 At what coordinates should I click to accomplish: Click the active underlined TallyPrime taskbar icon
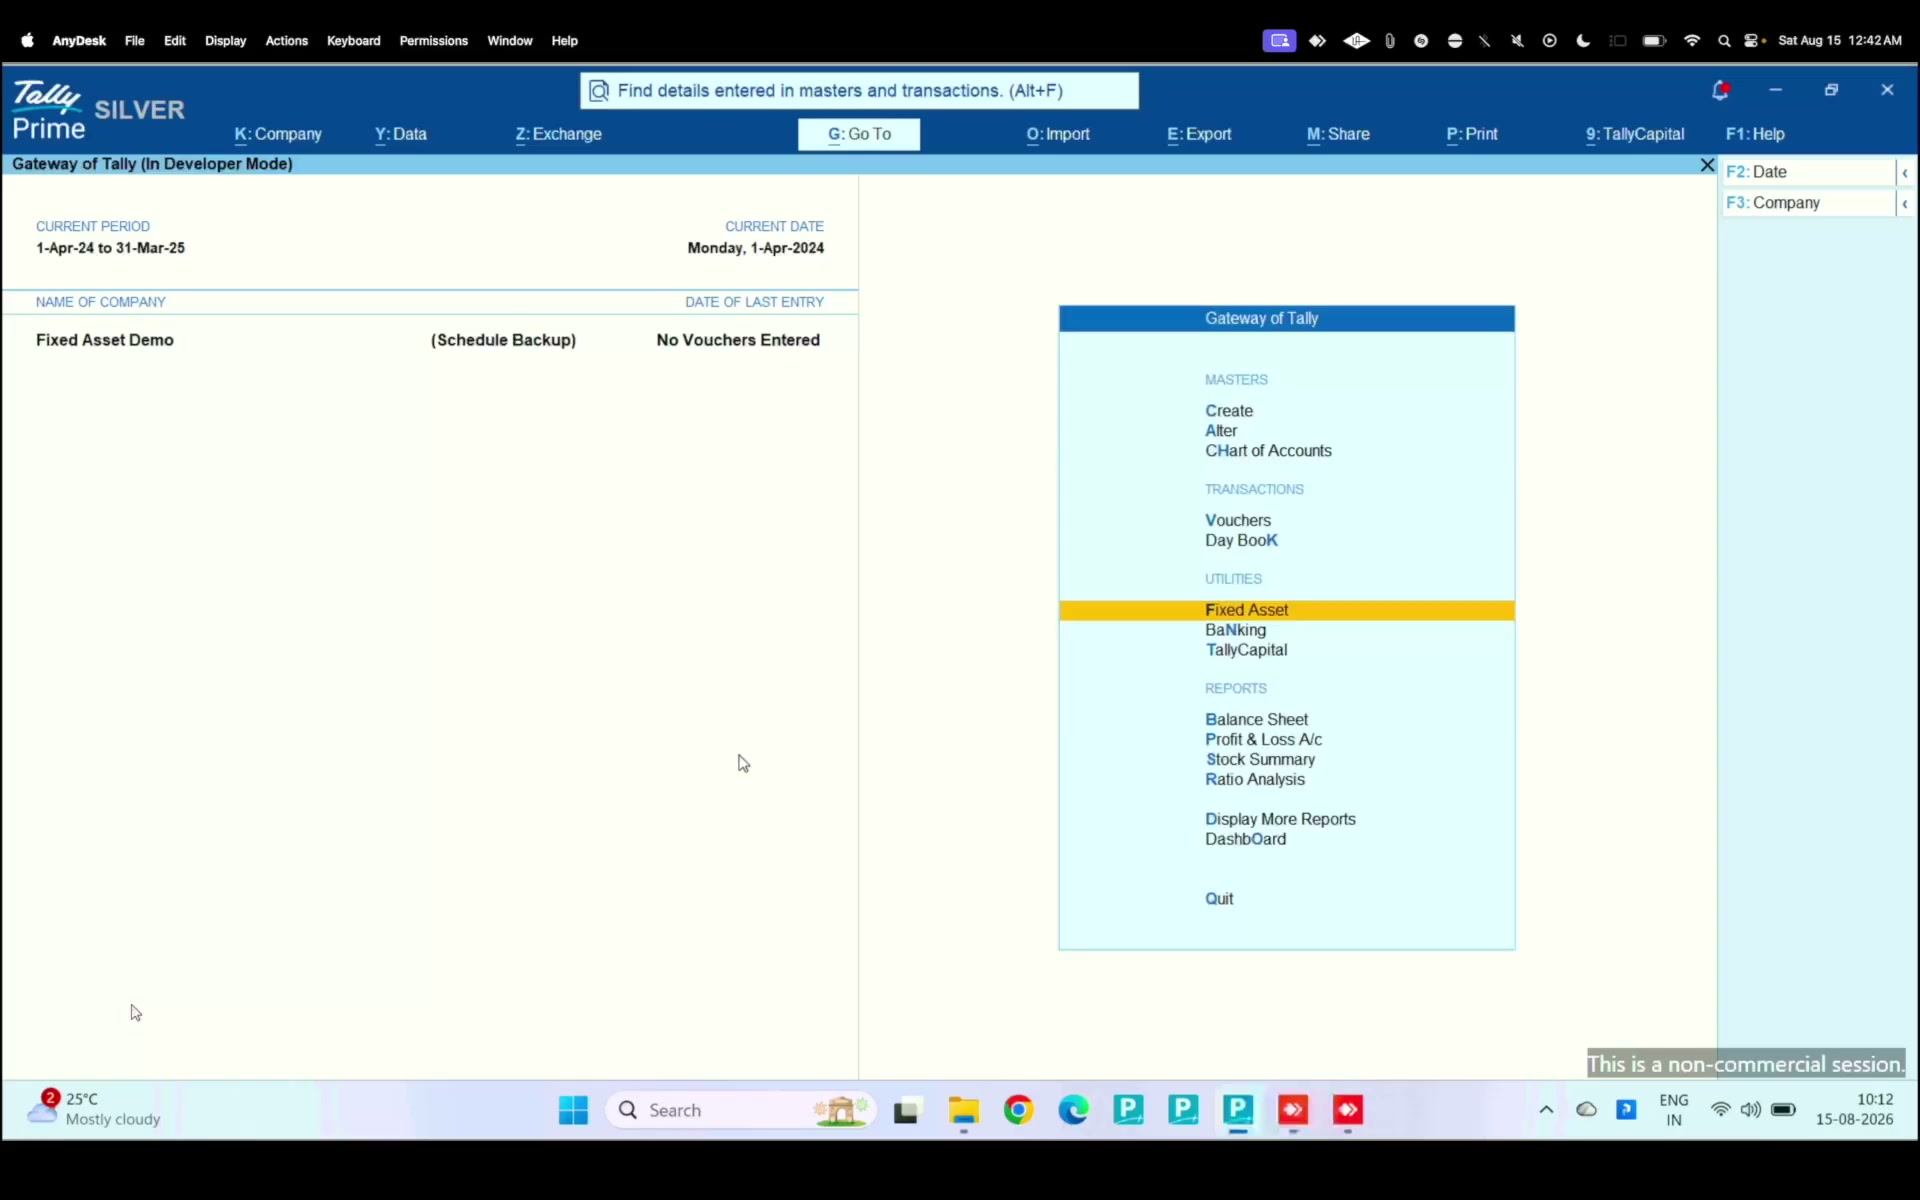(x=1238, y=1110)
